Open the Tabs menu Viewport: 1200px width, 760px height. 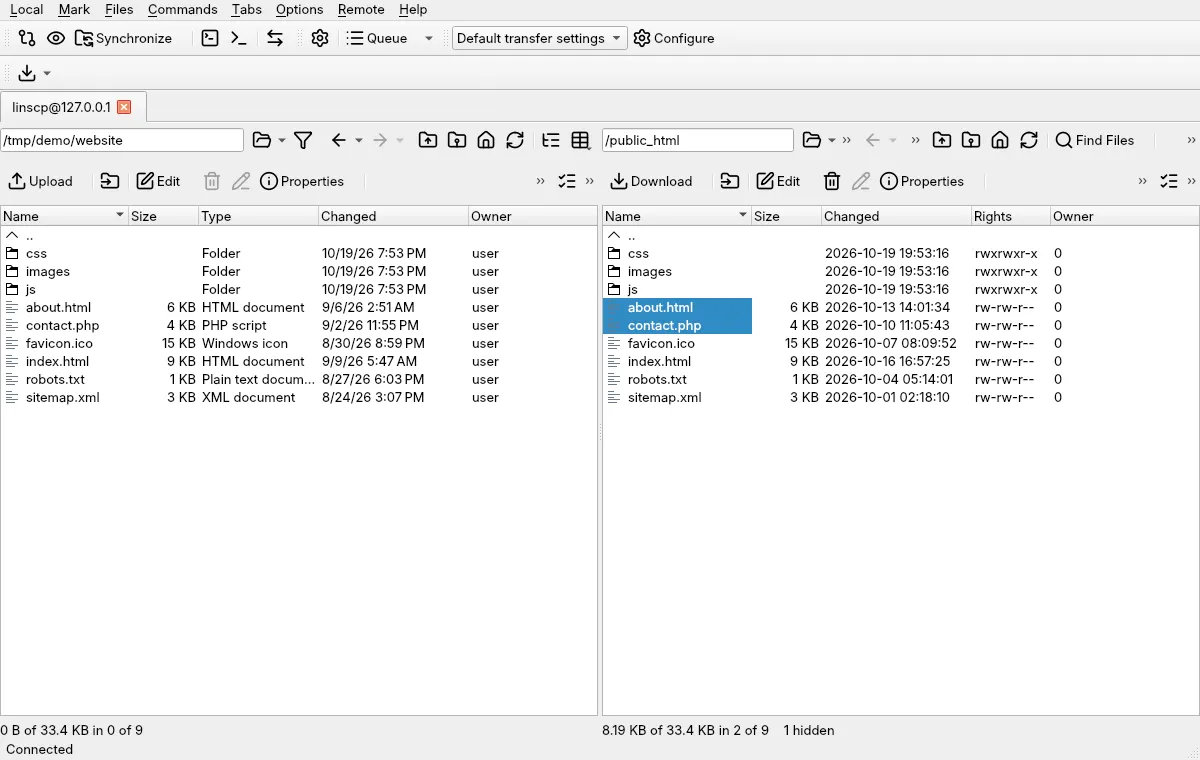[x=246, y=9]
